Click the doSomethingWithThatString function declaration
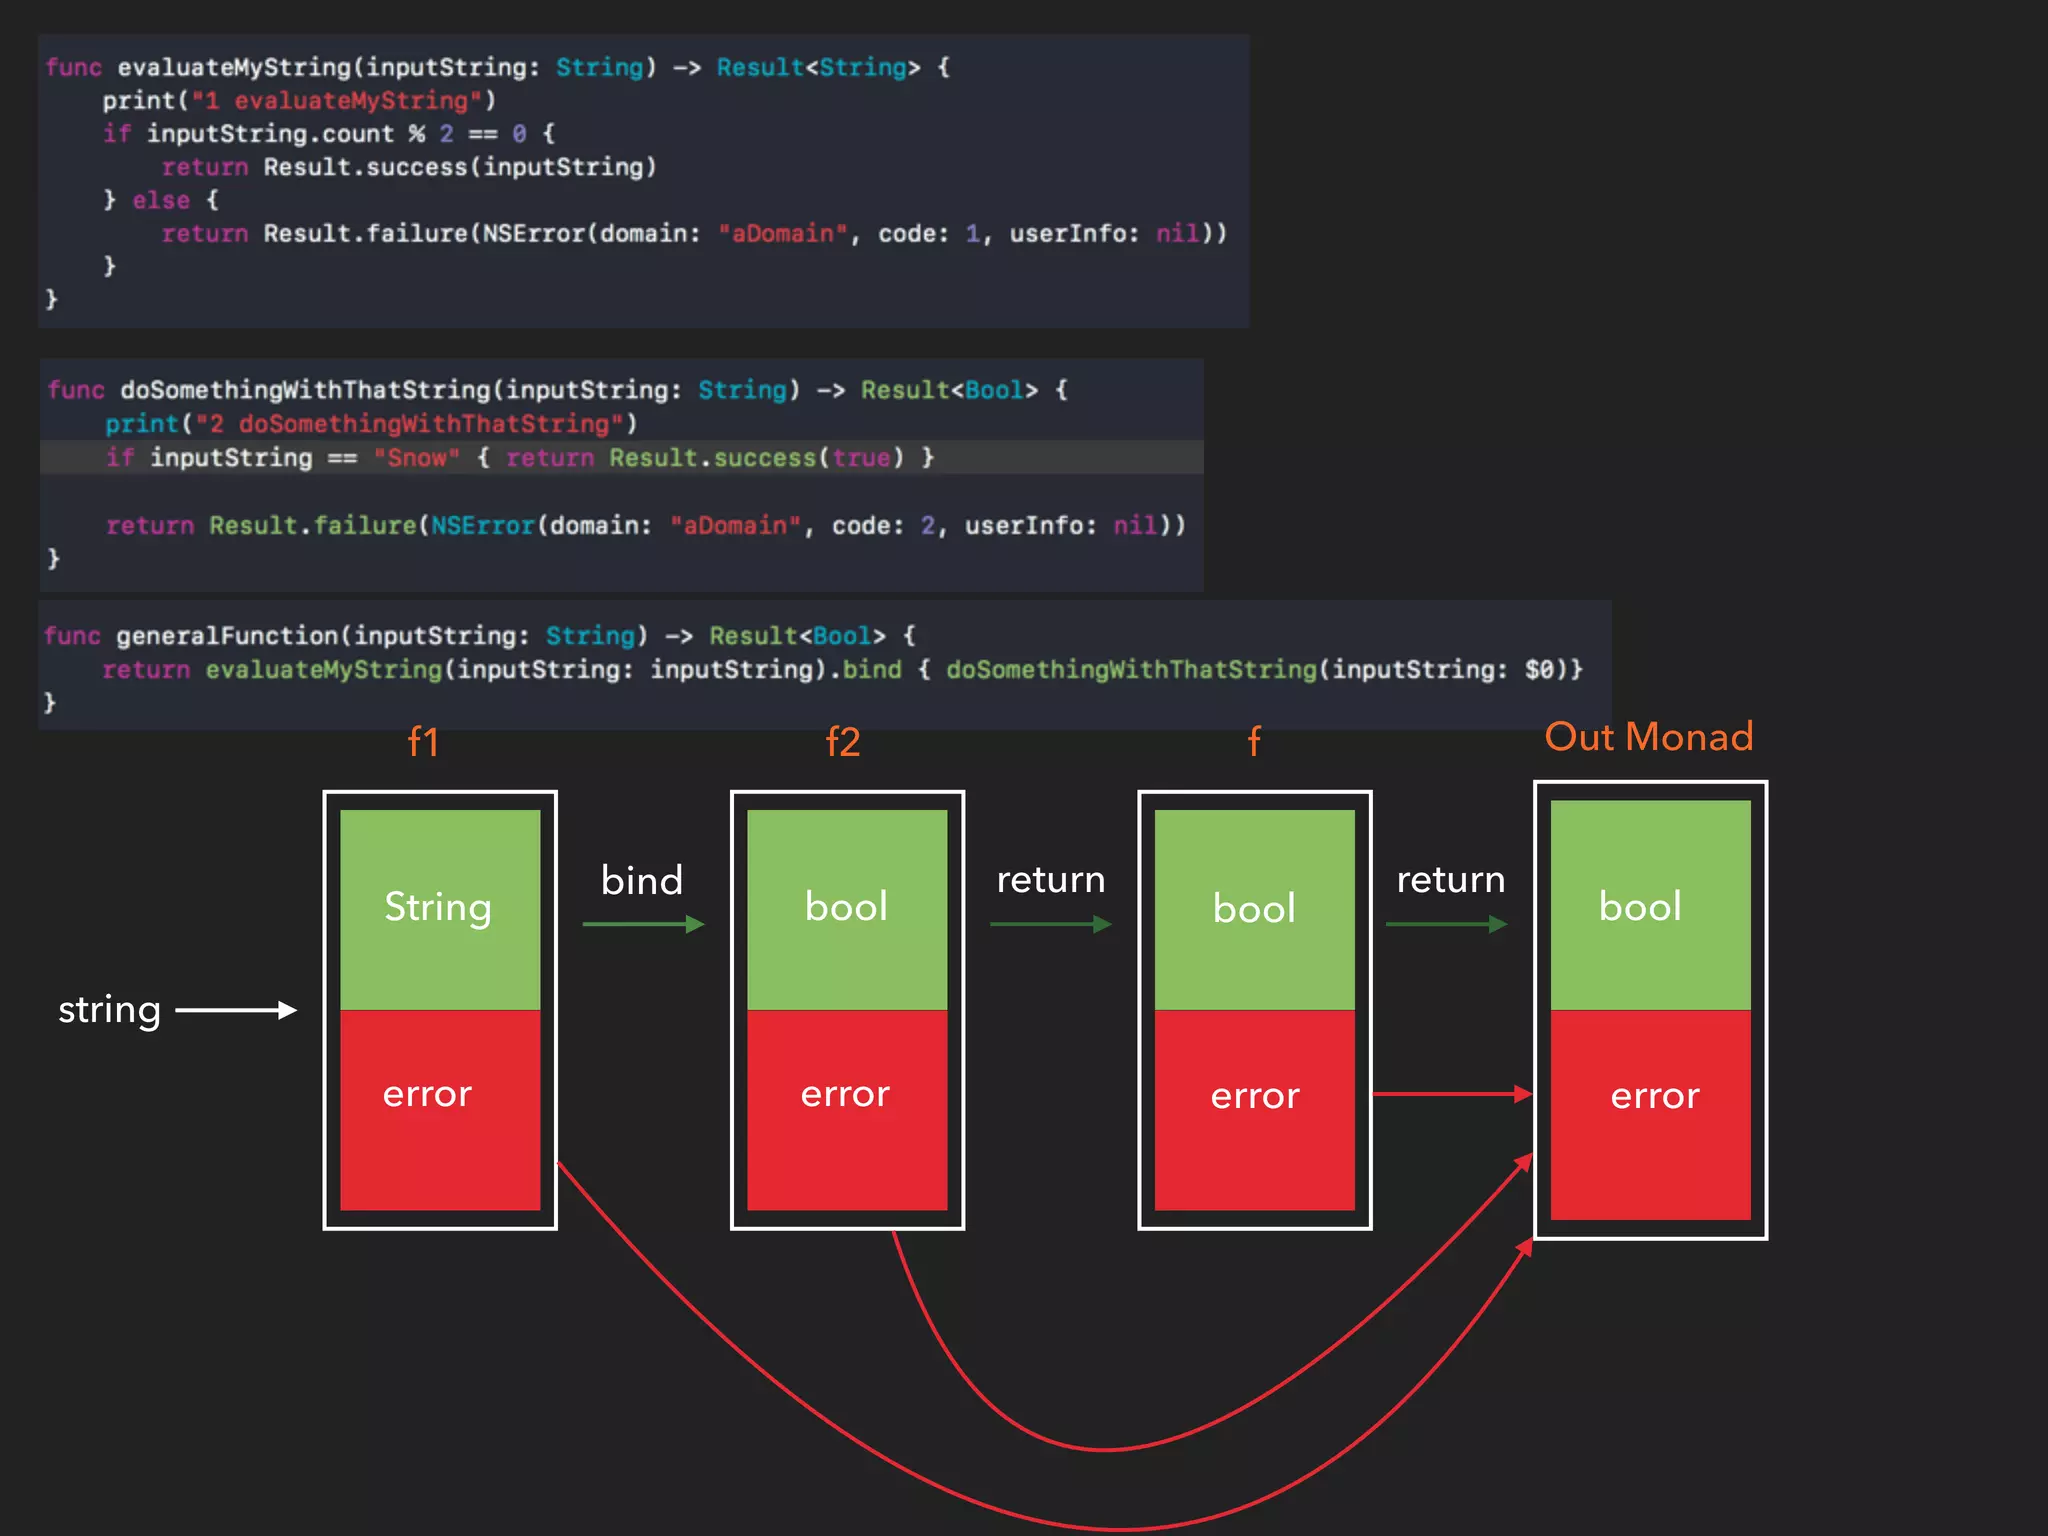The height and width of the screenshot is (1536, 2048). [x=305, y=390]
